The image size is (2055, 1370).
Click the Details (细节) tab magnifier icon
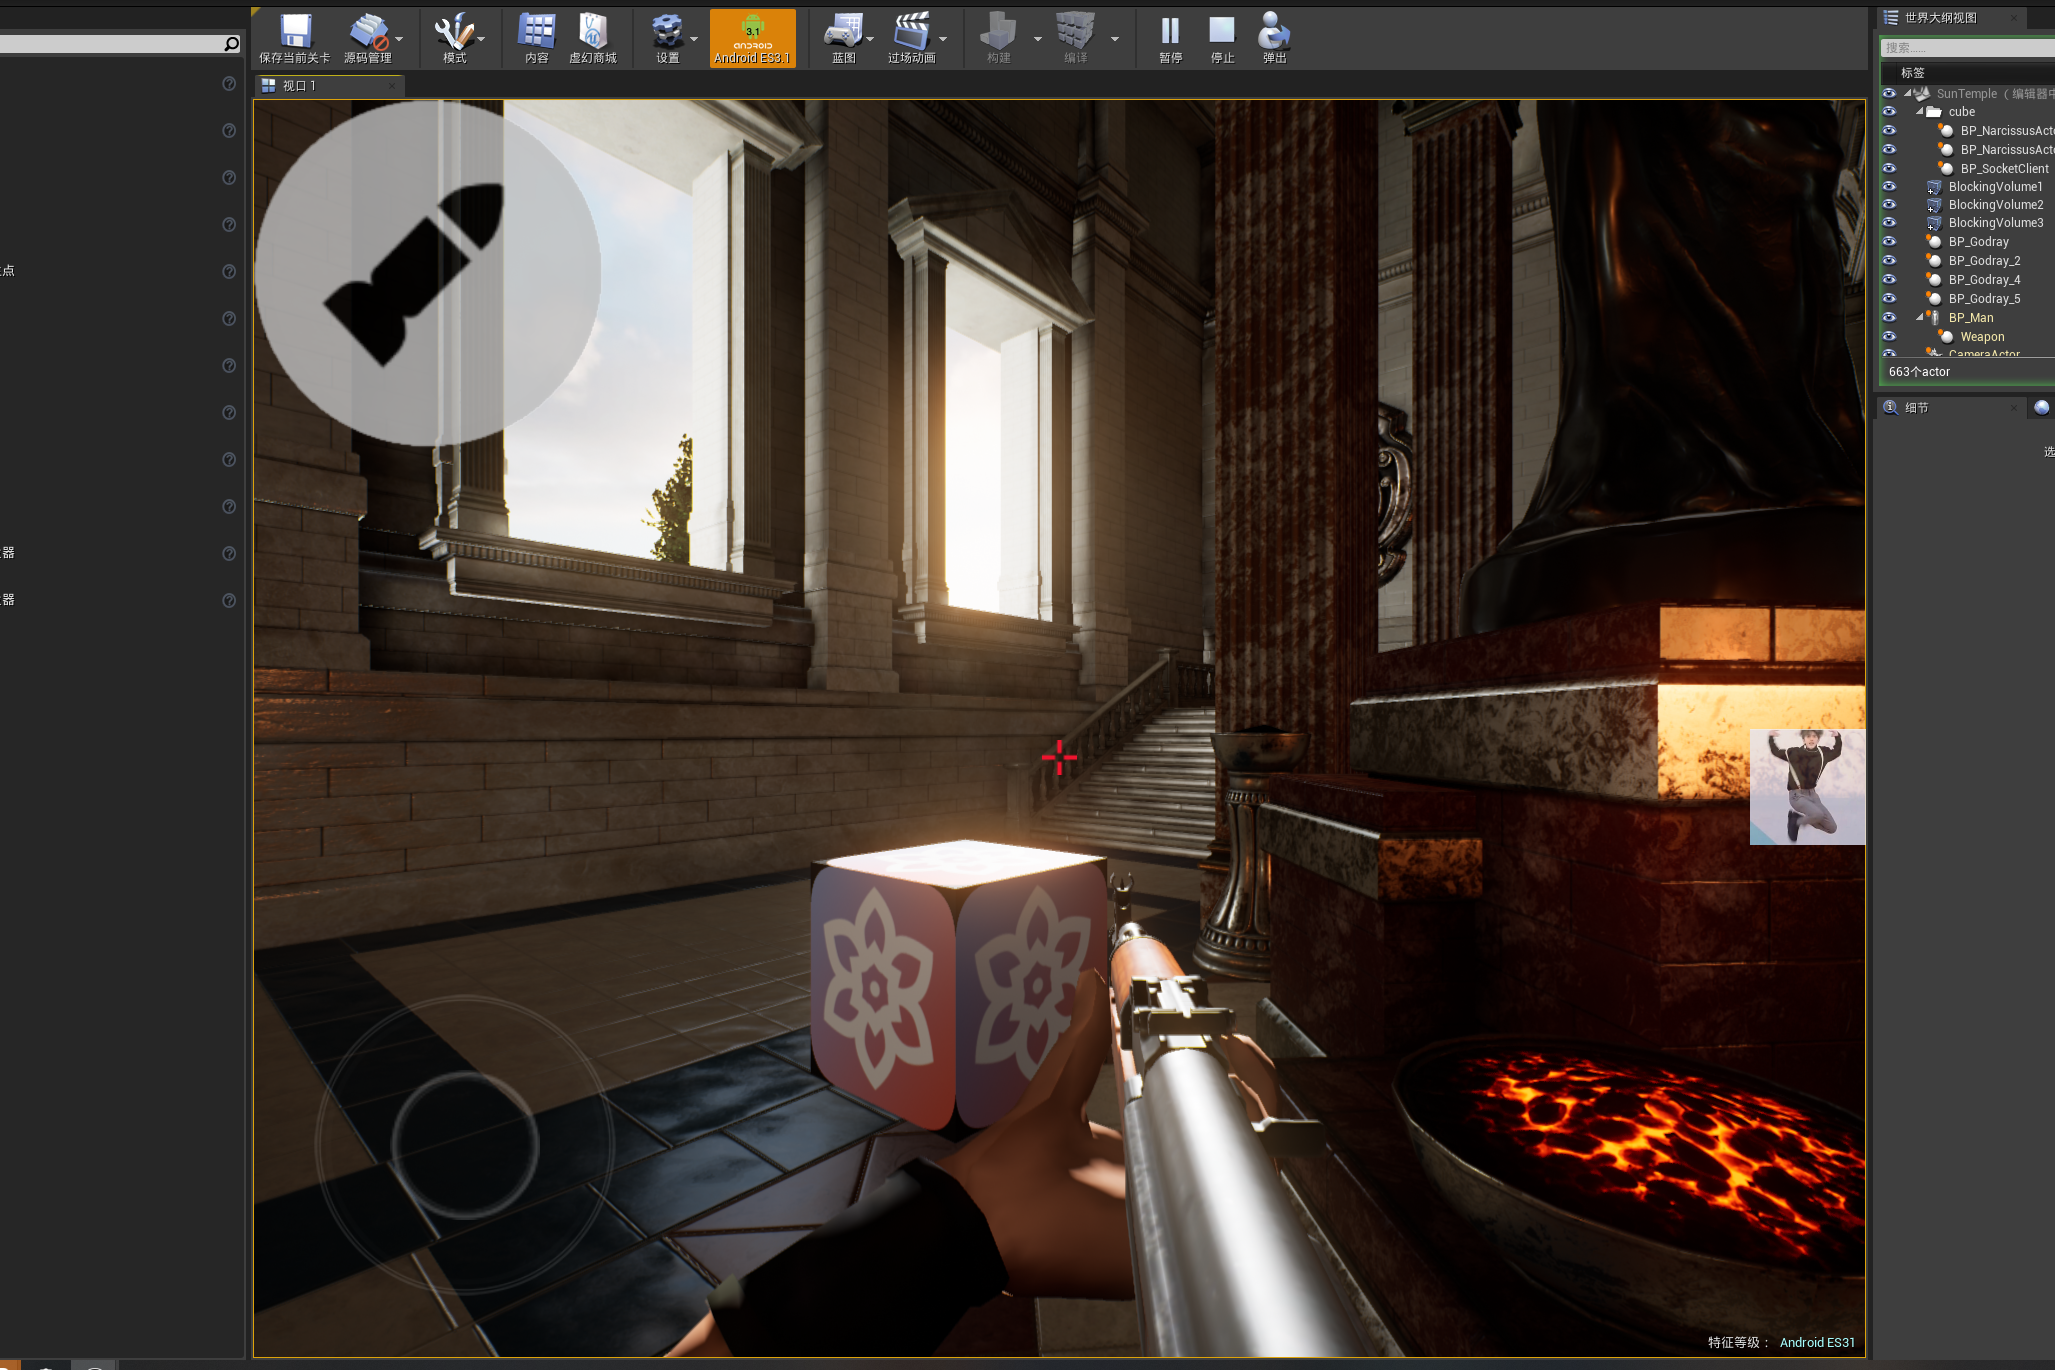(1890, 408)
